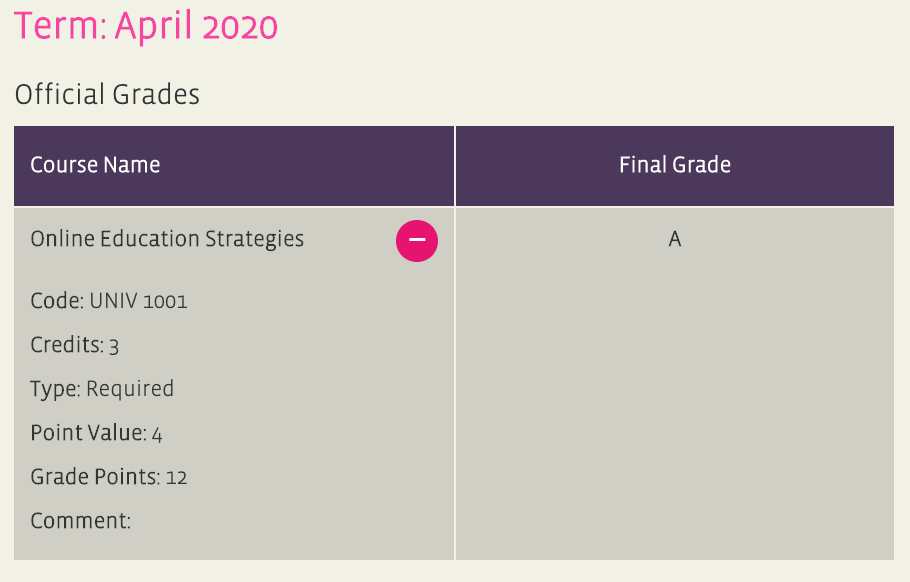Click the UNIV 1001 course code text
Image resolution: width=910 pixels, height=582 pixels.
[138, 301]
